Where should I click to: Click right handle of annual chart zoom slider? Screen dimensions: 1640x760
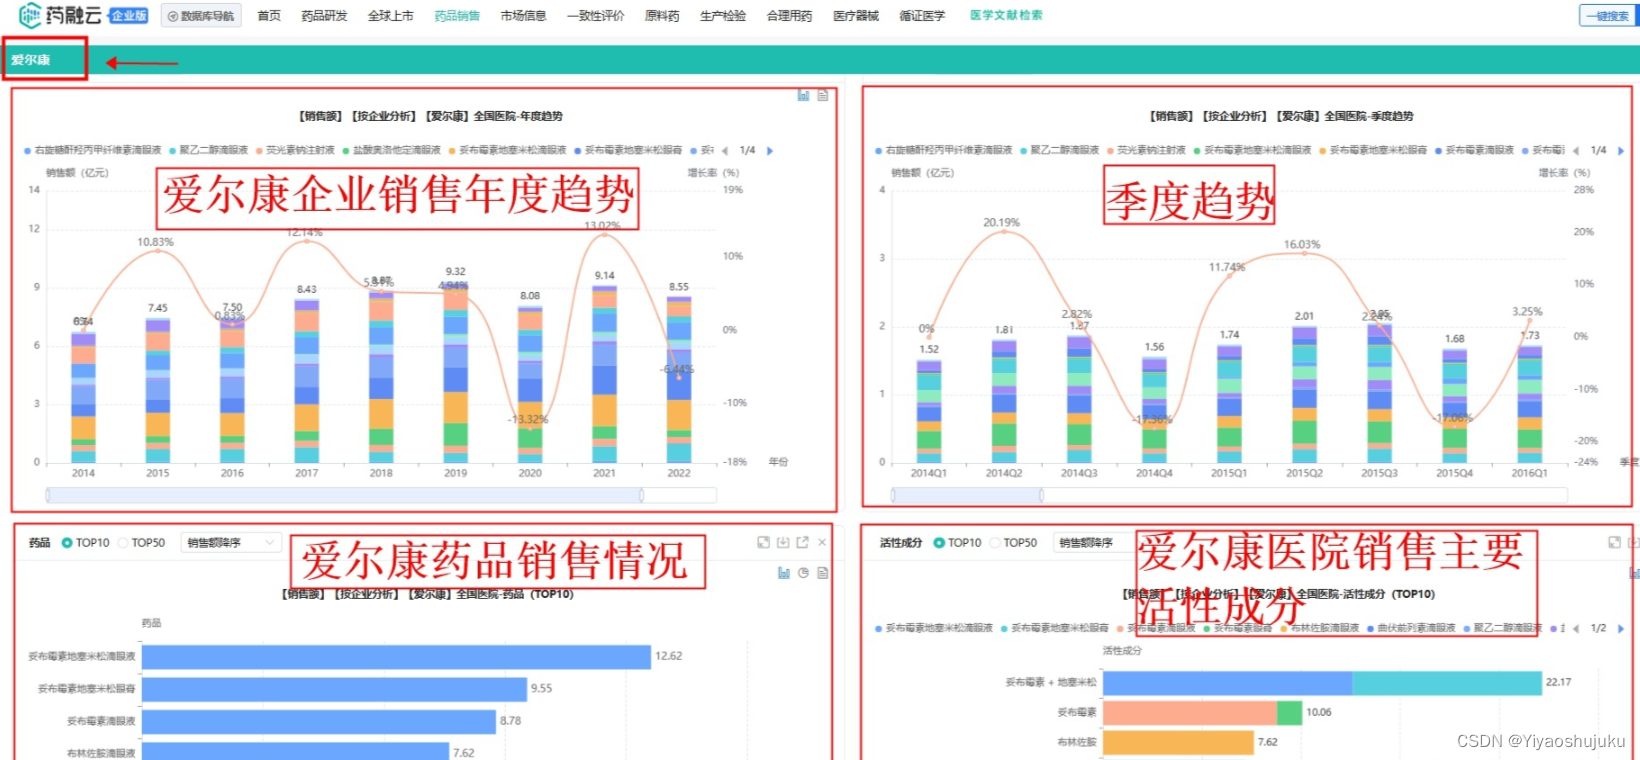(642, 495)
